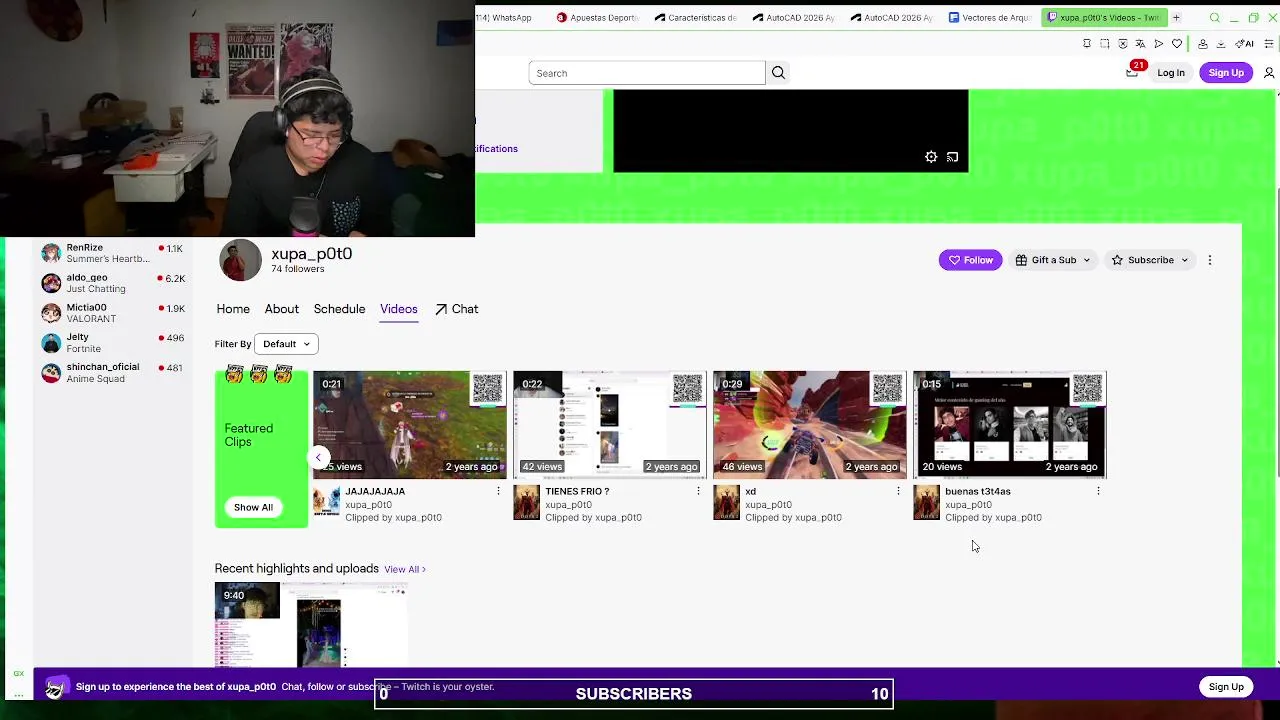Open the 9:40 highlight video thumbnail
Image resolution: width=1280 pixels, height=720 pixels.
(311, 625)
